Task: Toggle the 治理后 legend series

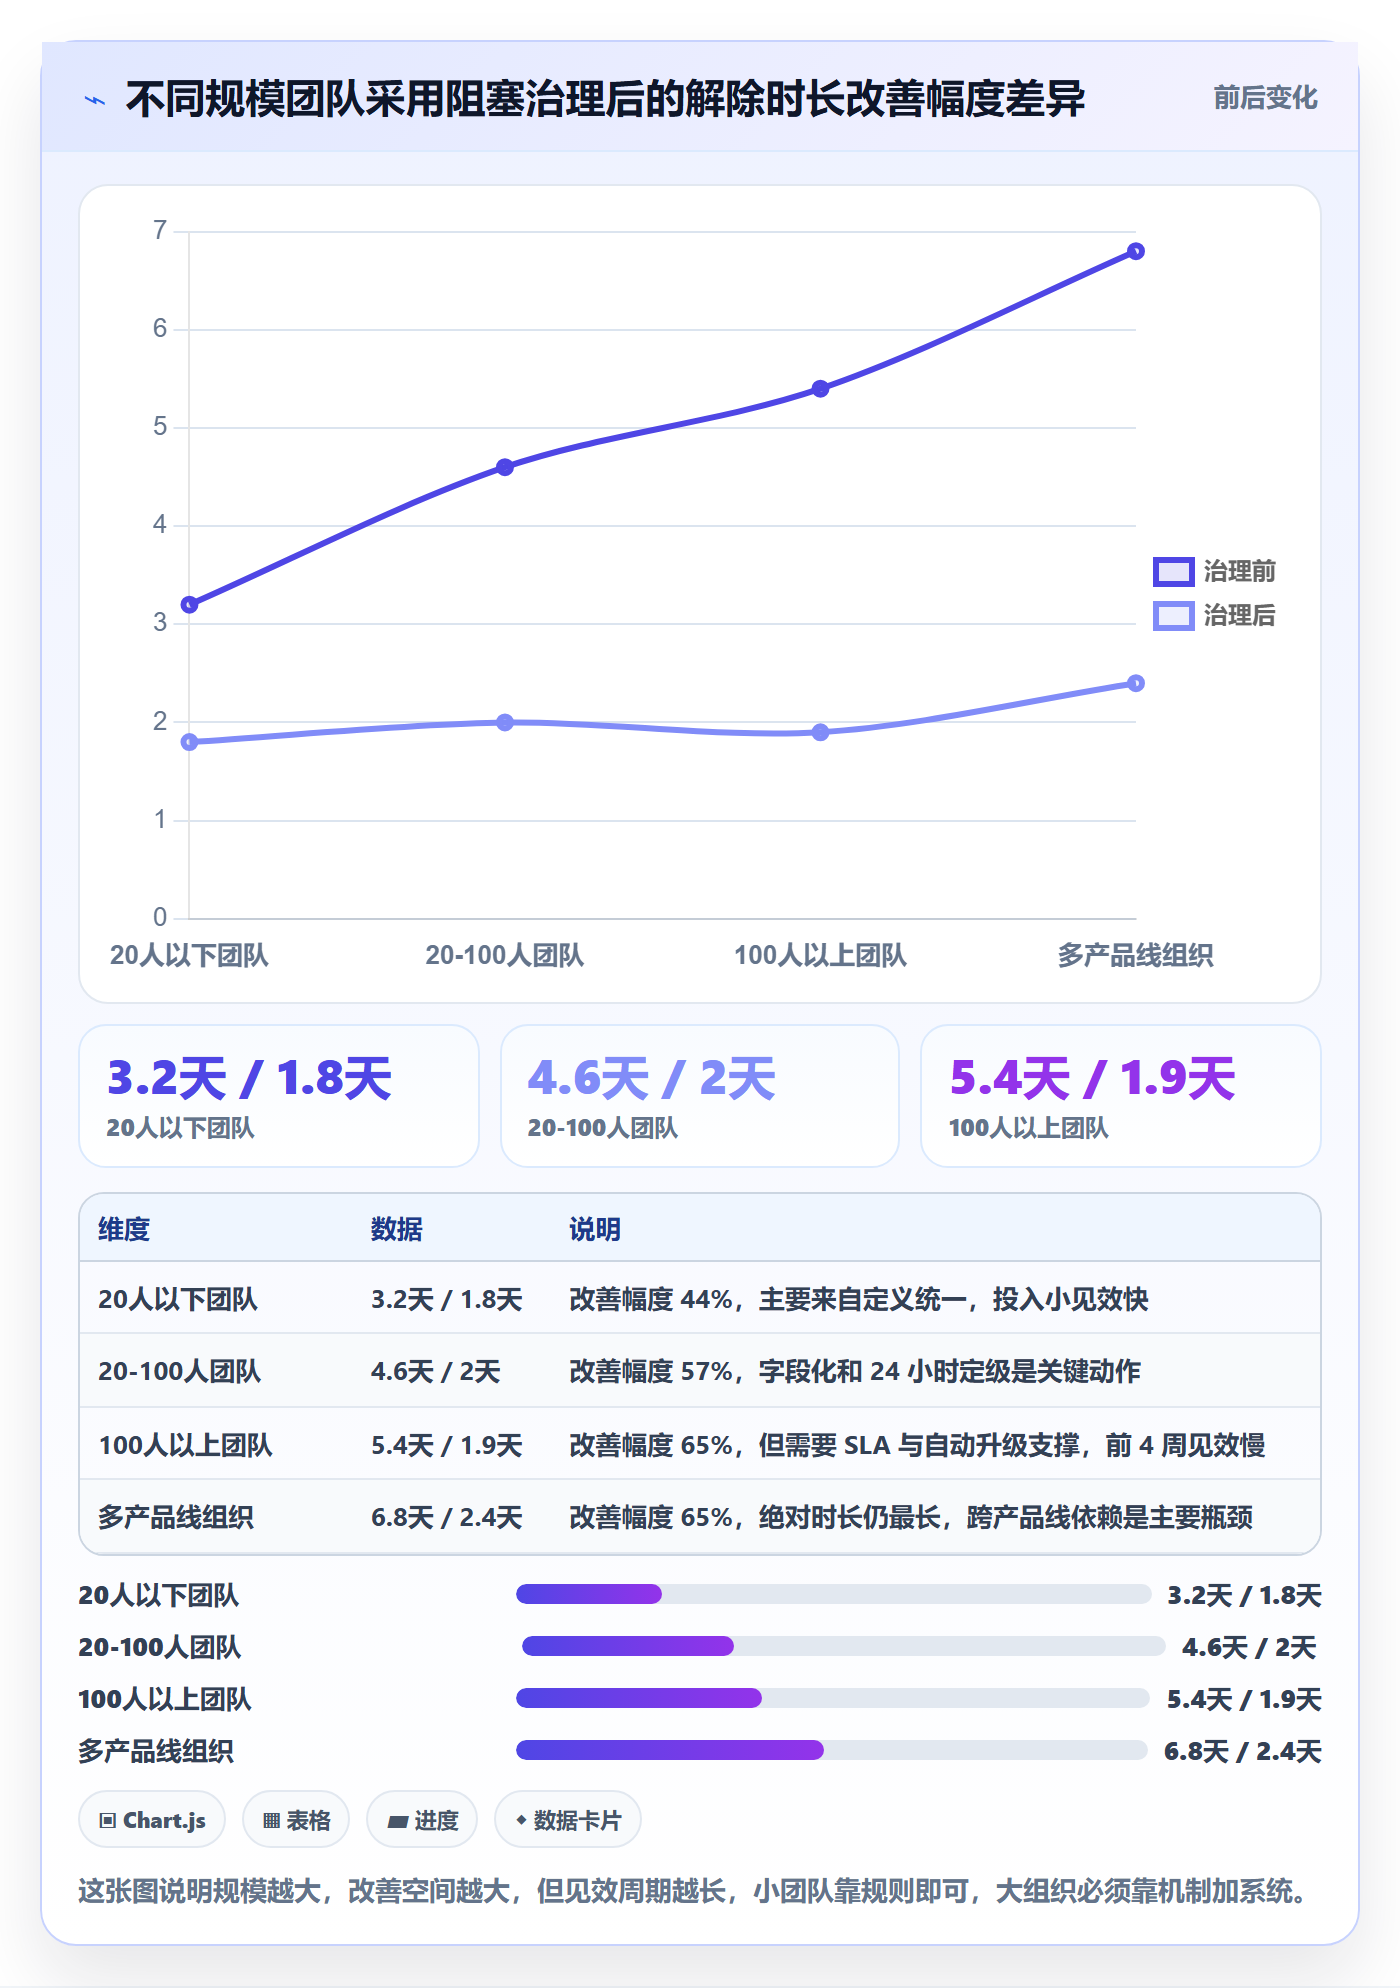Action: [x=1214, y=615]
